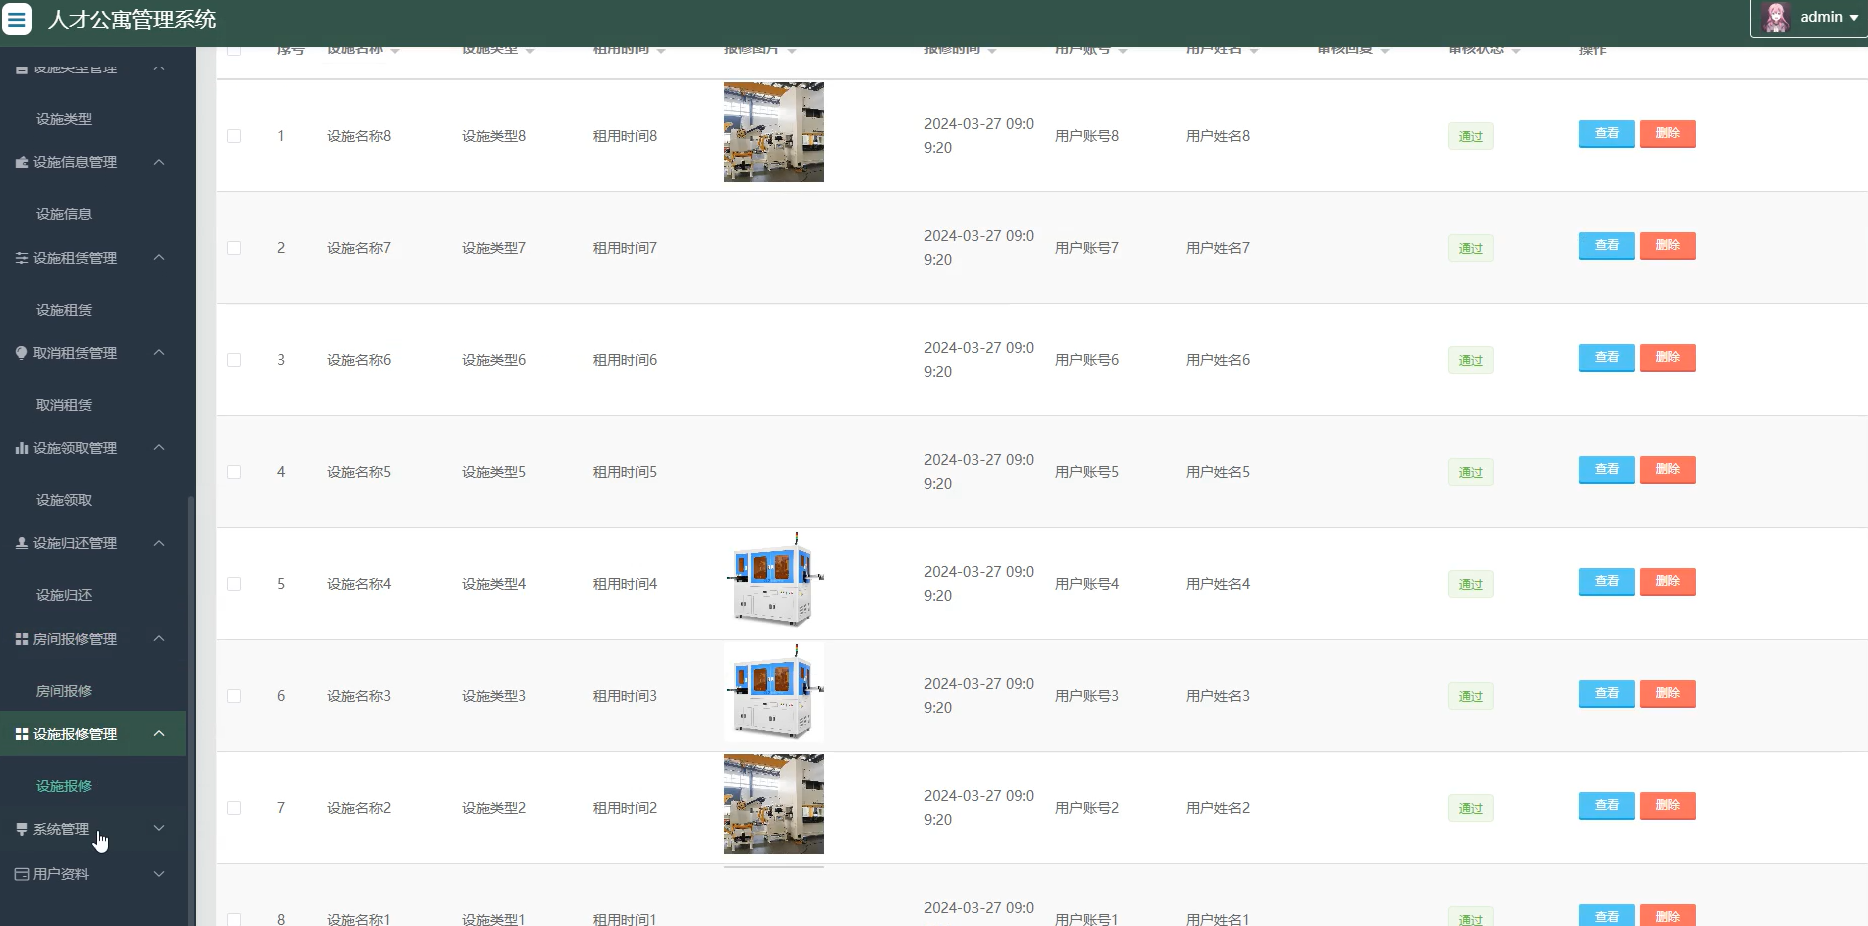Open the 设施类型 submenu item
The height and width of the screenshot is (926, 1868).
pyautogui.click(x=64, y=119)
